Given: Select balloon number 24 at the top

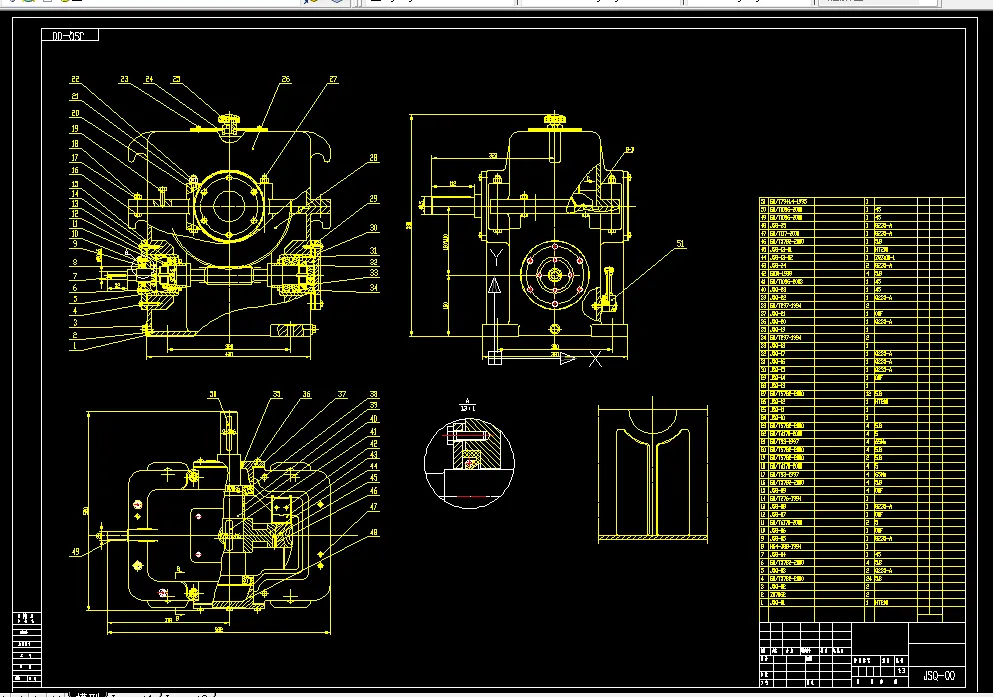Looking at the screenshot, I should pos(149,79).
